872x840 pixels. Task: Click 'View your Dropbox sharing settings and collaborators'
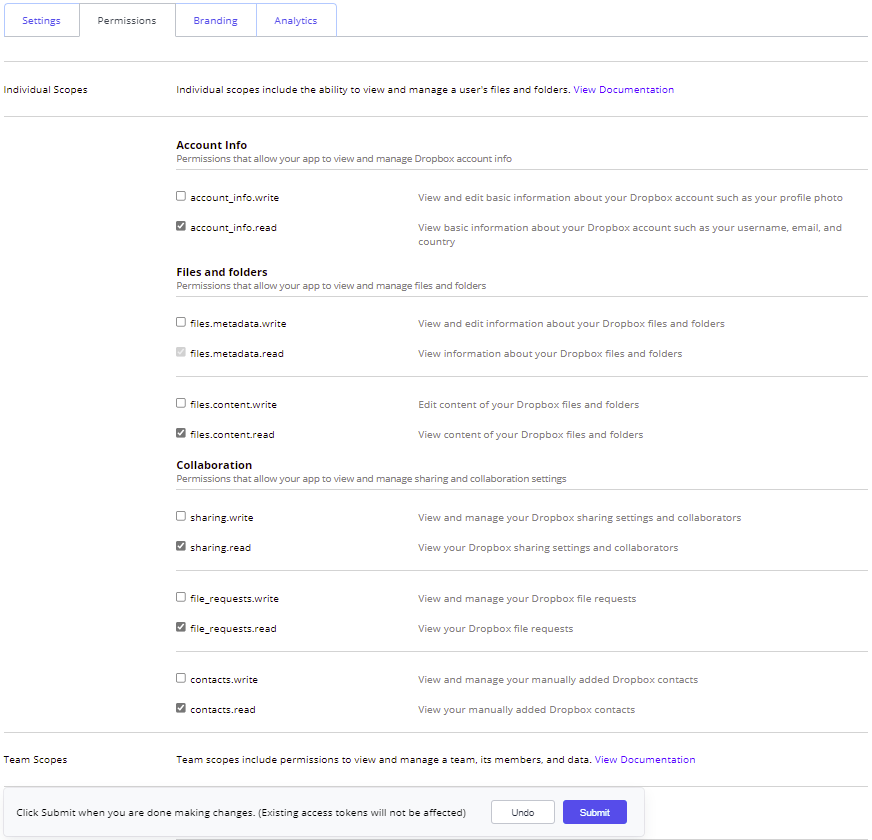(x=548, y=548)
